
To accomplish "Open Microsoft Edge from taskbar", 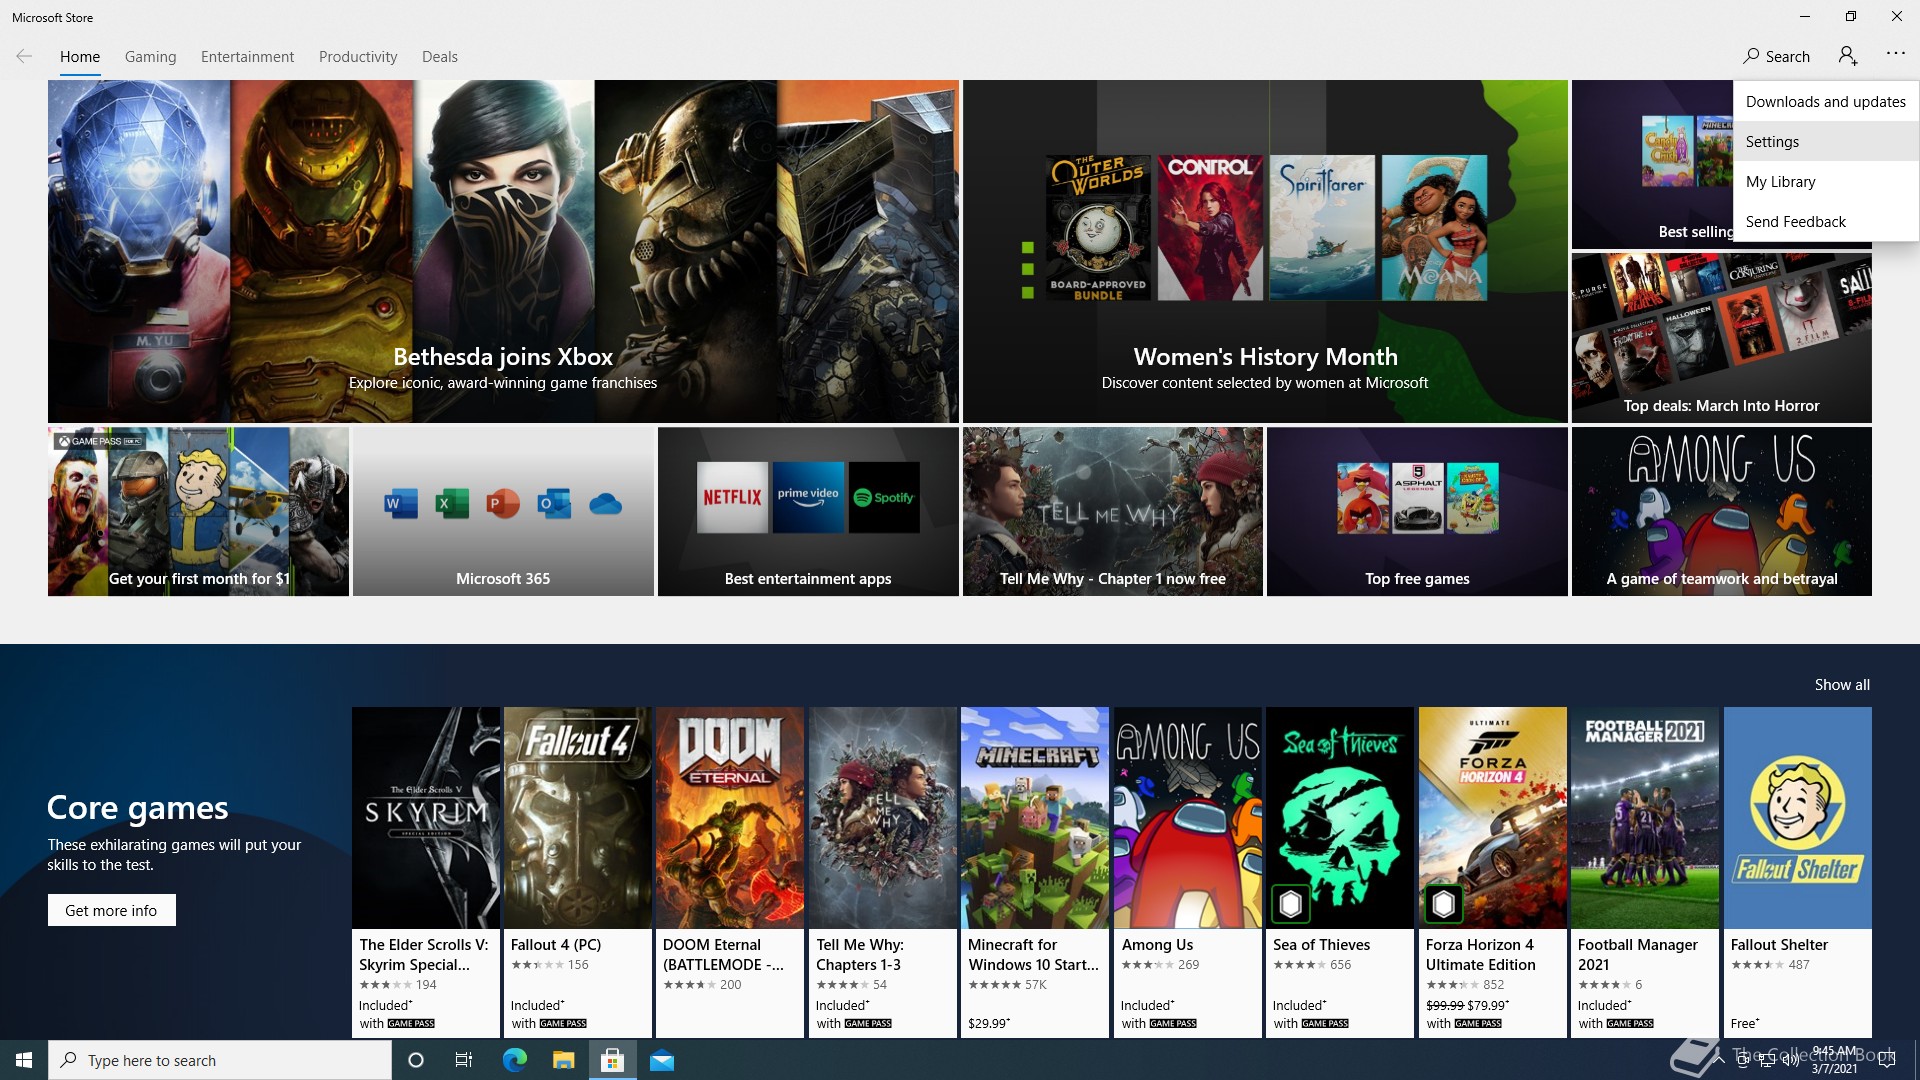I will (x=514, y=1060).
